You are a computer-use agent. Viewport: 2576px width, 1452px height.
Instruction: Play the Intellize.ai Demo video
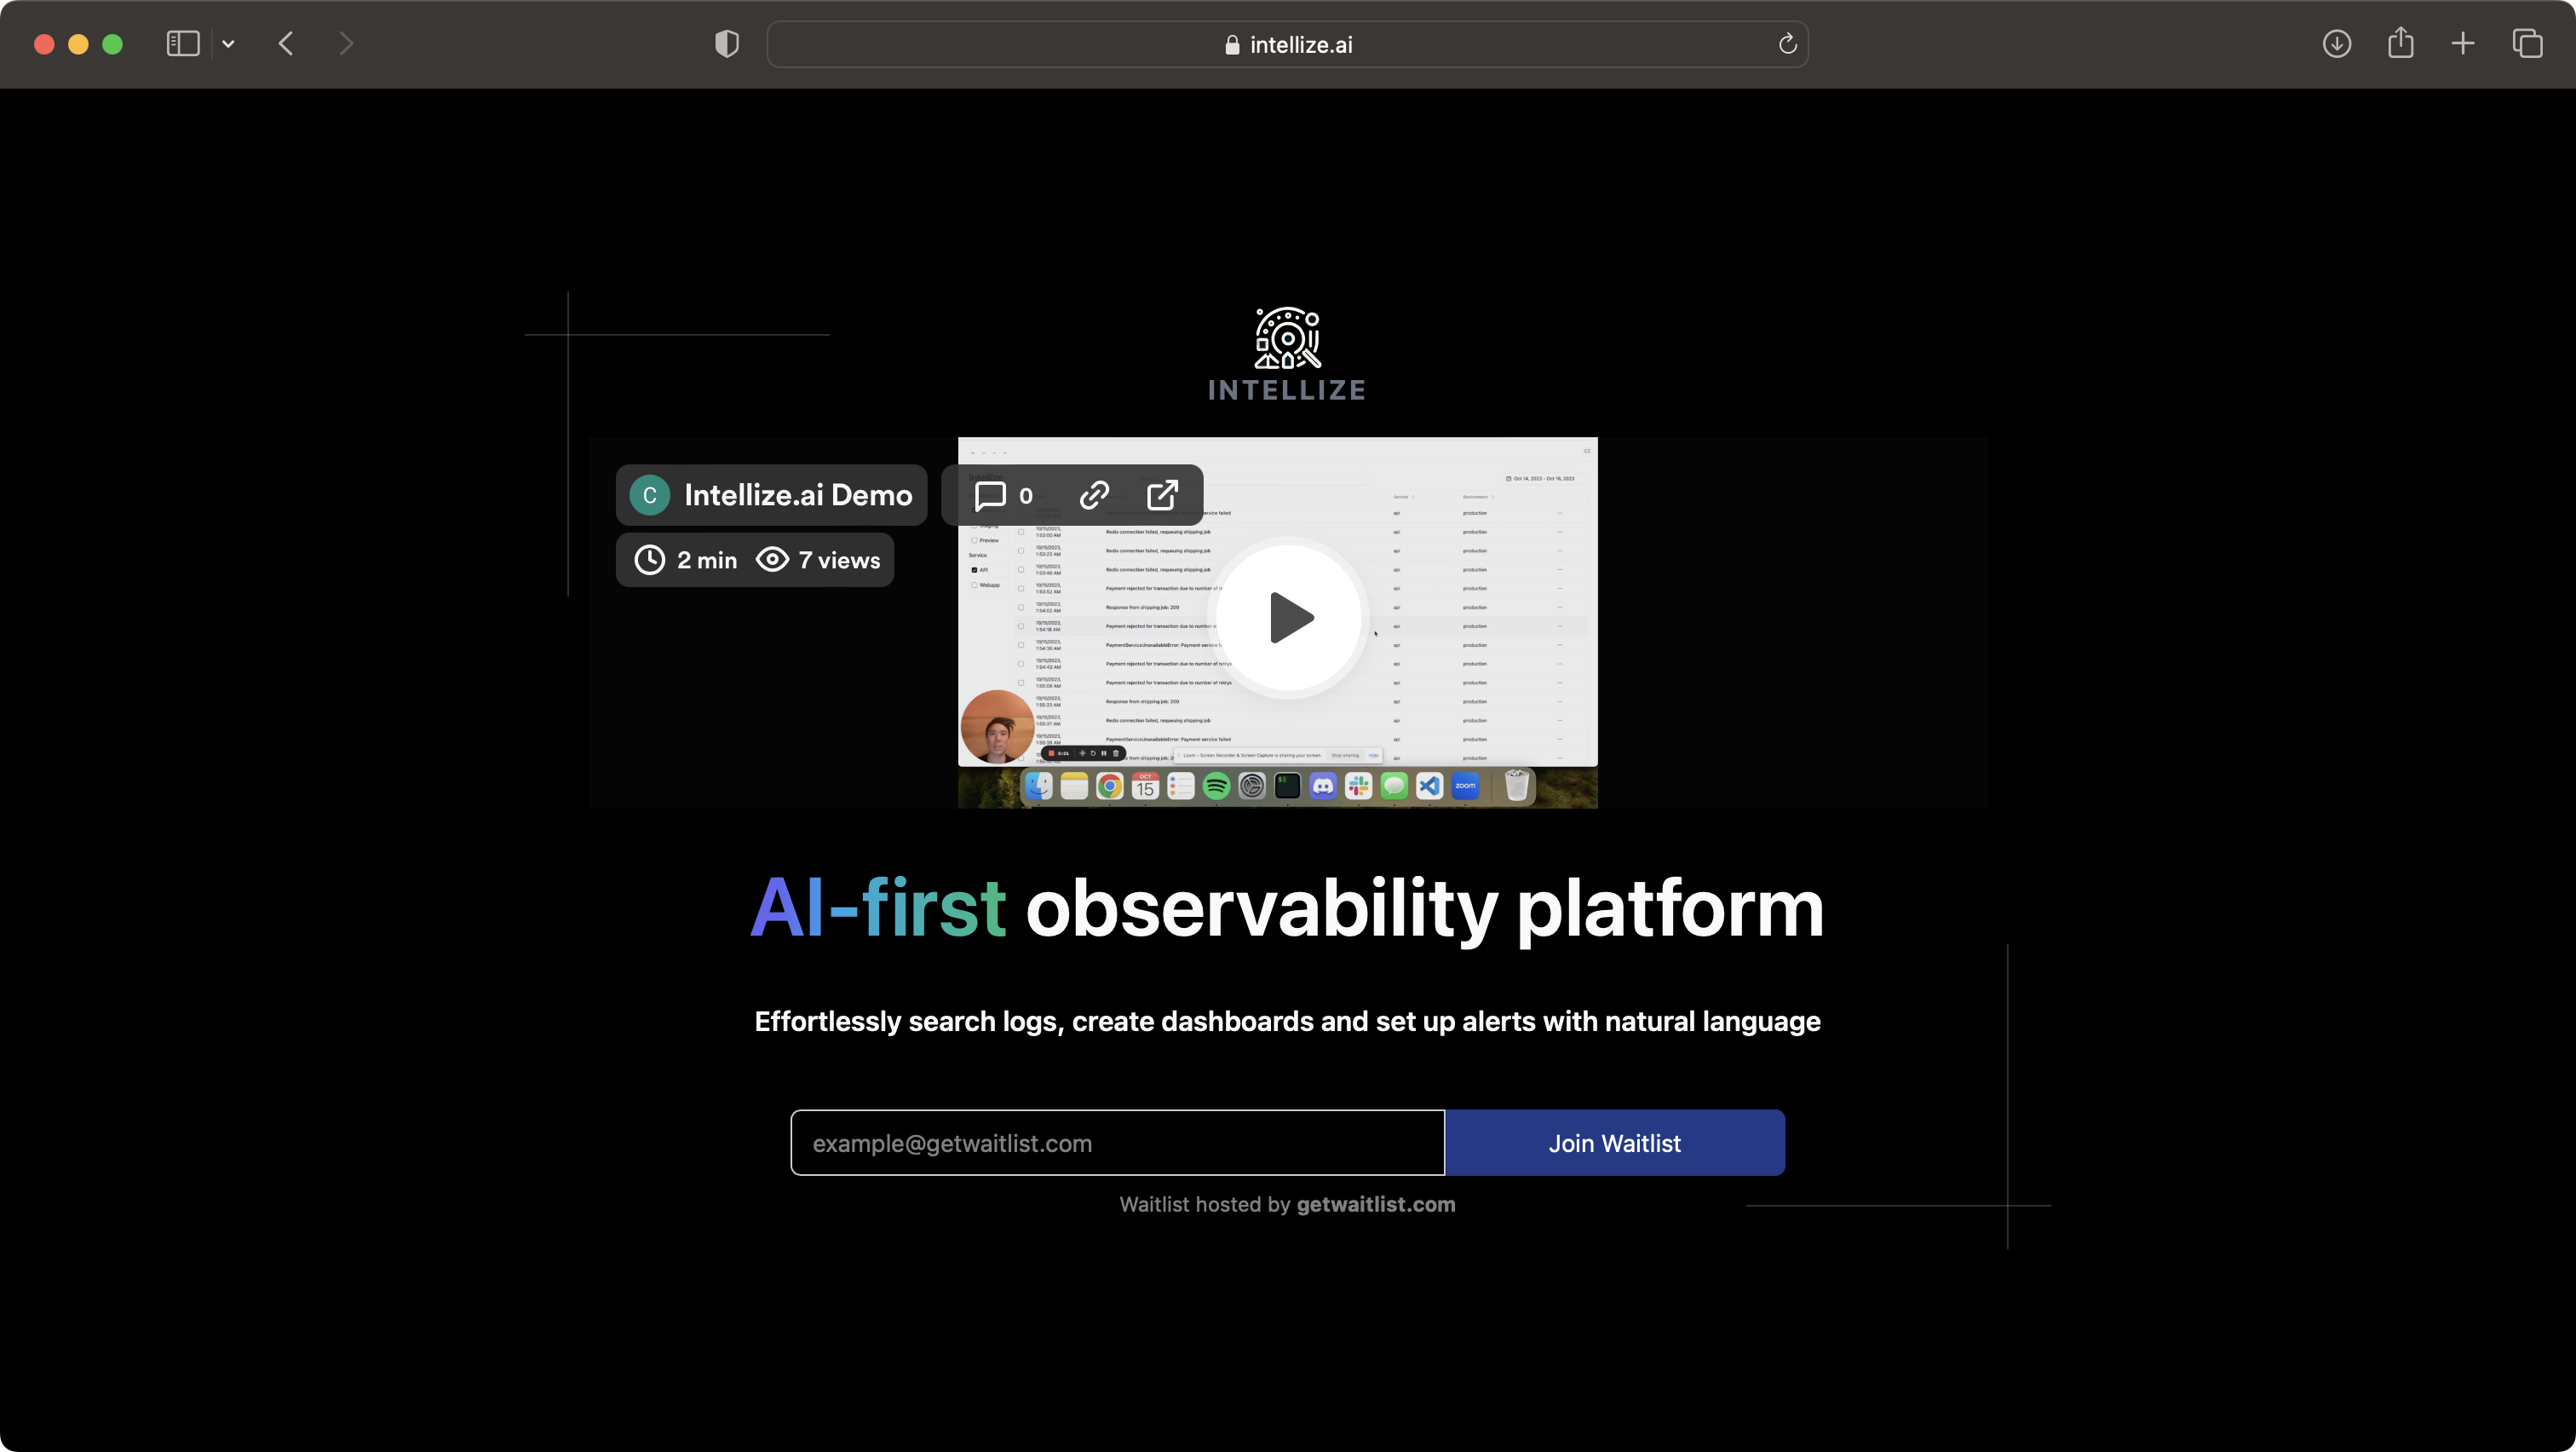click(x=1288, y=617)
